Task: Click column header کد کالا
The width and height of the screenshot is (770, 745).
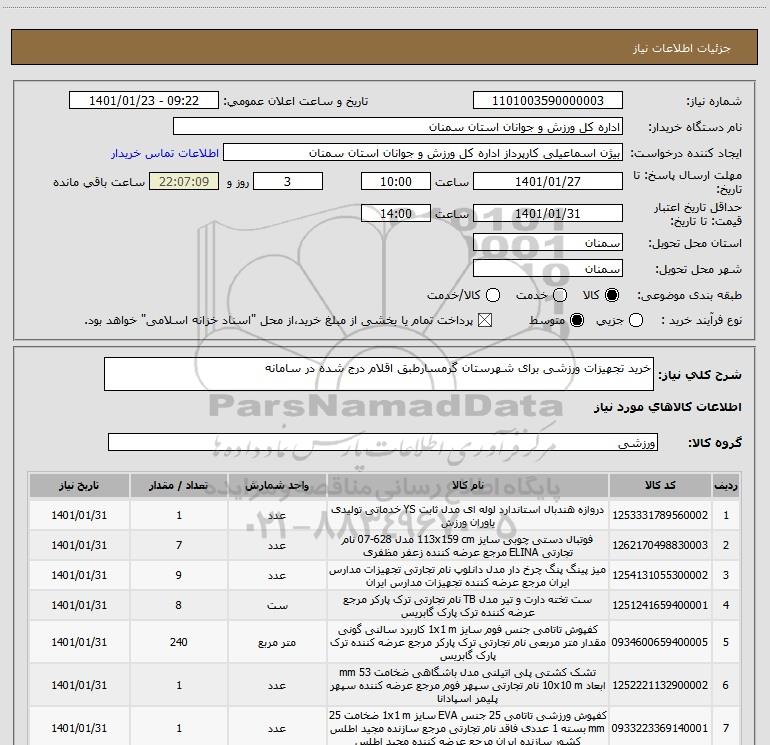Action: click(660, 486)
